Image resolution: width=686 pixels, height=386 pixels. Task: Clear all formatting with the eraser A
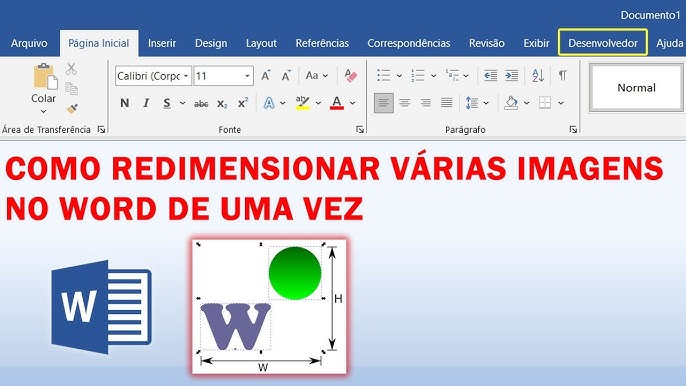(350, 76)
